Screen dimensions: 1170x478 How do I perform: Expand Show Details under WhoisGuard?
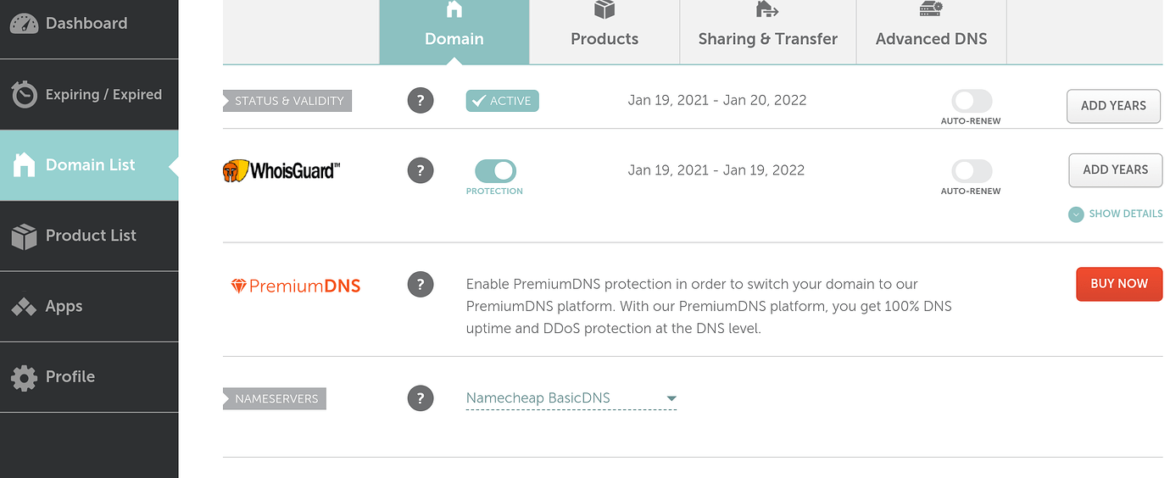click(1115, 214)
